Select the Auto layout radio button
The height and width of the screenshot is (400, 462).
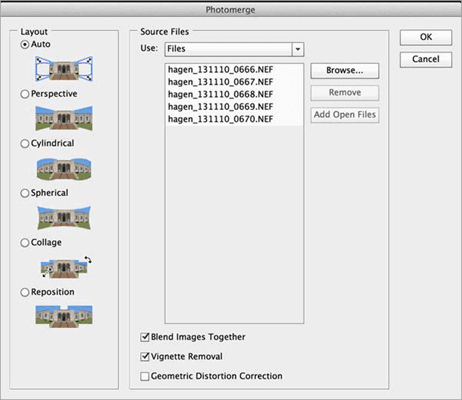25,44
